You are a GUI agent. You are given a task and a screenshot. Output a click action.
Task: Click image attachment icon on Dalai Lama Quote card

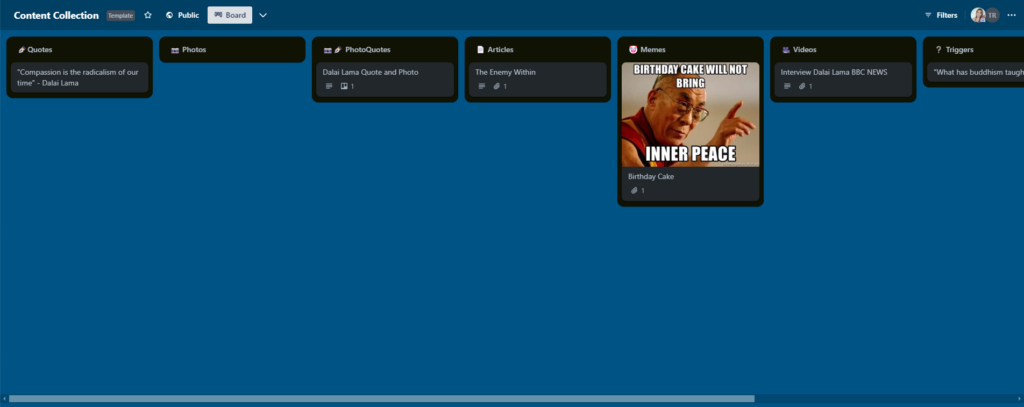pyautogui.click(x=344, y=86)
